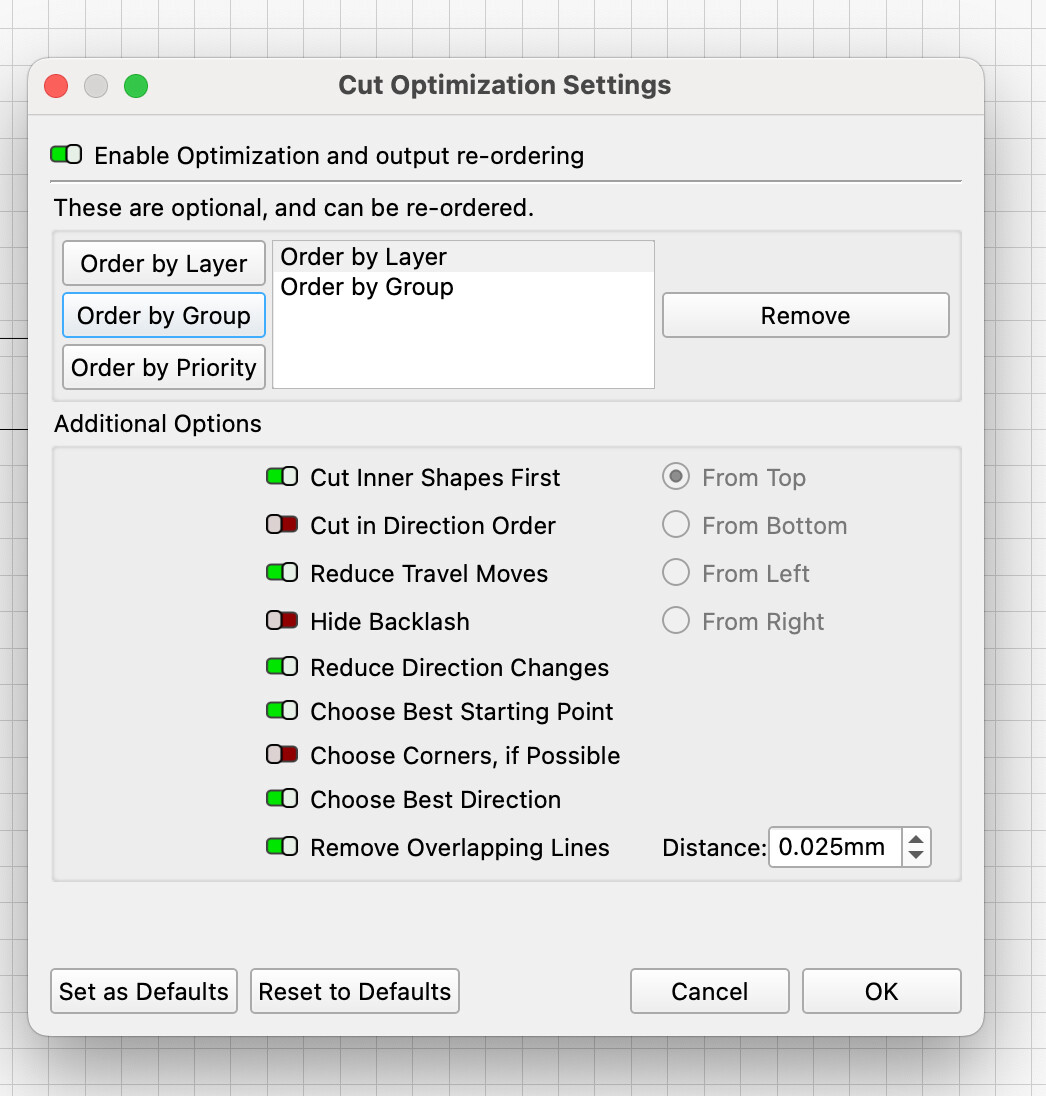Turn off Reduce Travel Moves

click(x=282, y=573)
